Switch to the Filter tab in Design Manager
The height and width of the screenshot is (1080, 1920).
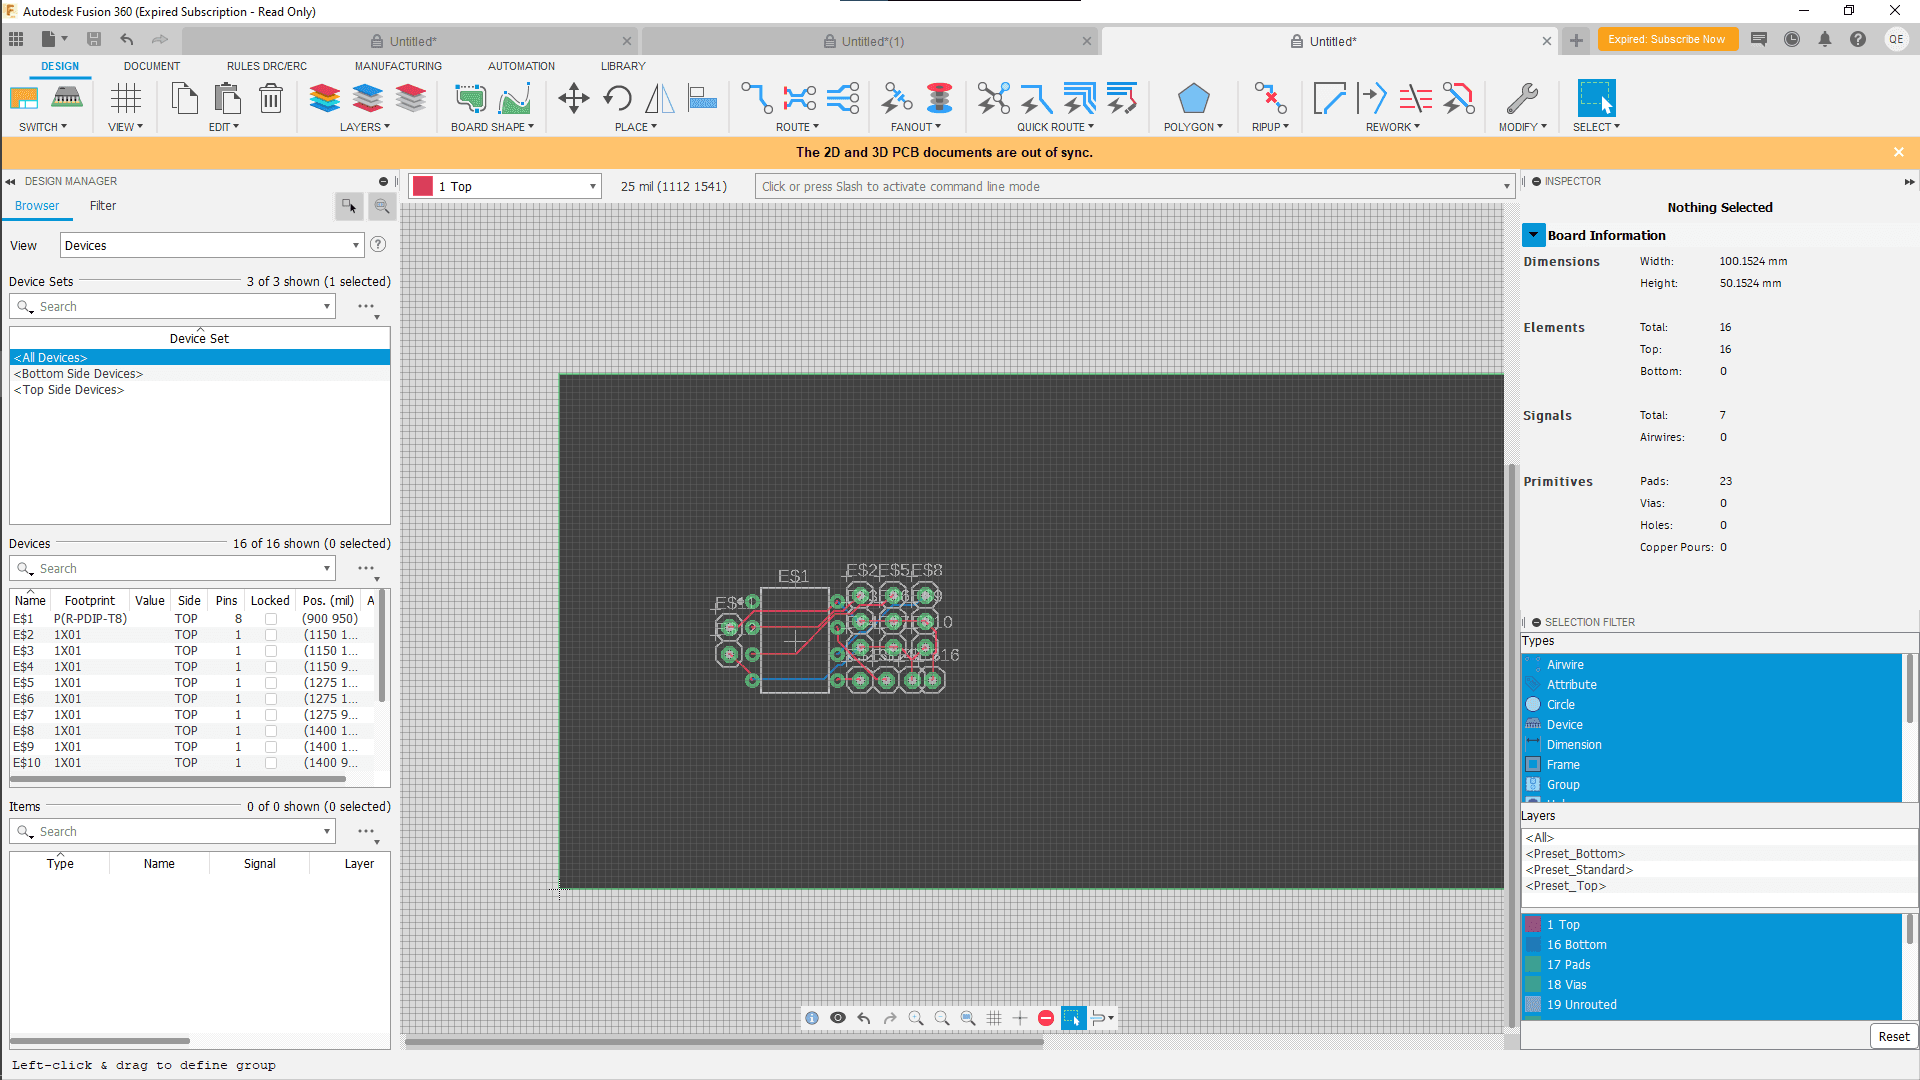pos(102,206)
